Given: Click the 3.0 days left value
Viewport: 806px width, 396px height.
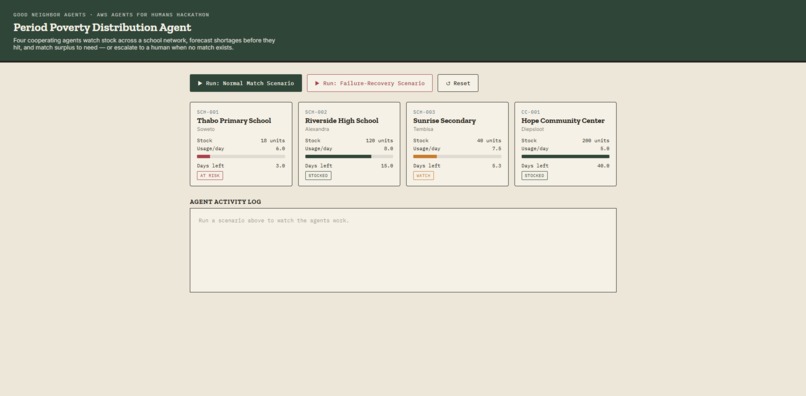Looking at the screenshot, I should 280,166.
